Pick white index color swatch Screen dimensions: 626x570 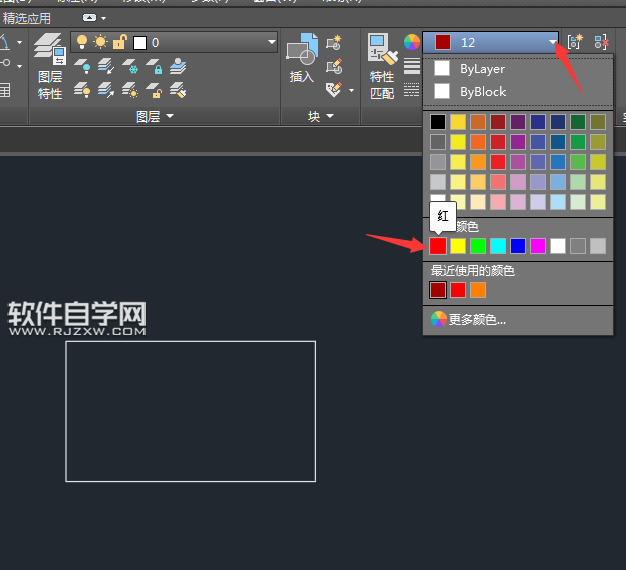pos(558,246)
